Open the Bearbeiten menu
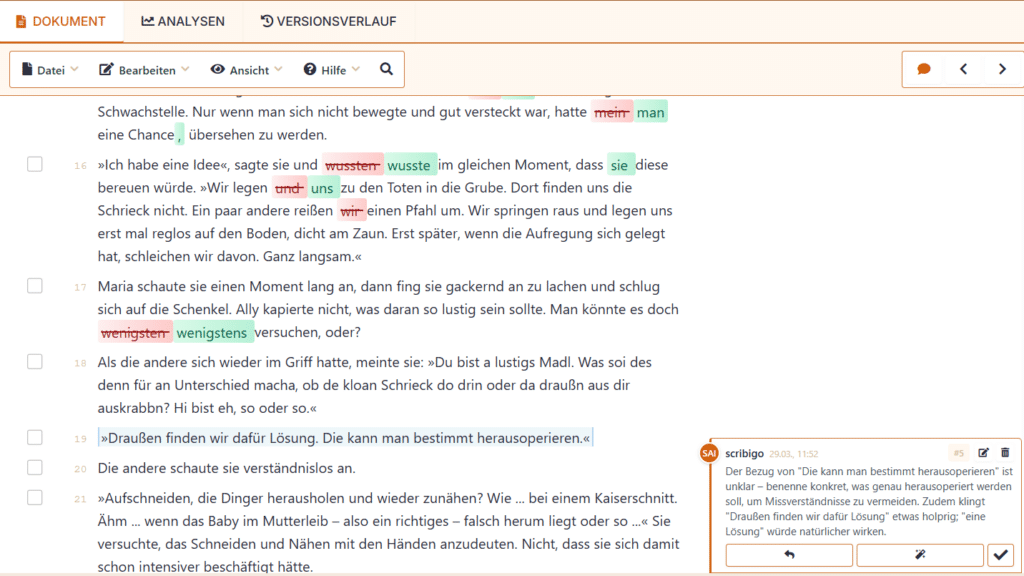The image size is (1024, 576). [x=143, y=69]
